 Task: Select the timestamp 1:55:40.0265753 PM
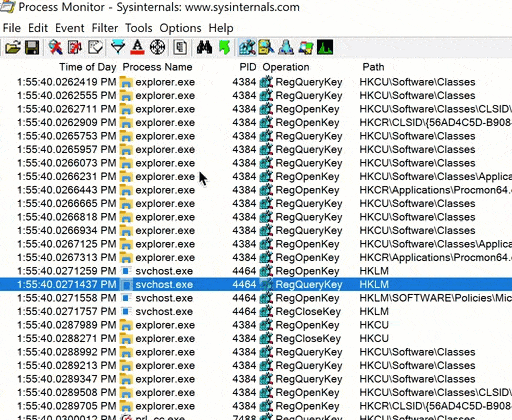67,136
